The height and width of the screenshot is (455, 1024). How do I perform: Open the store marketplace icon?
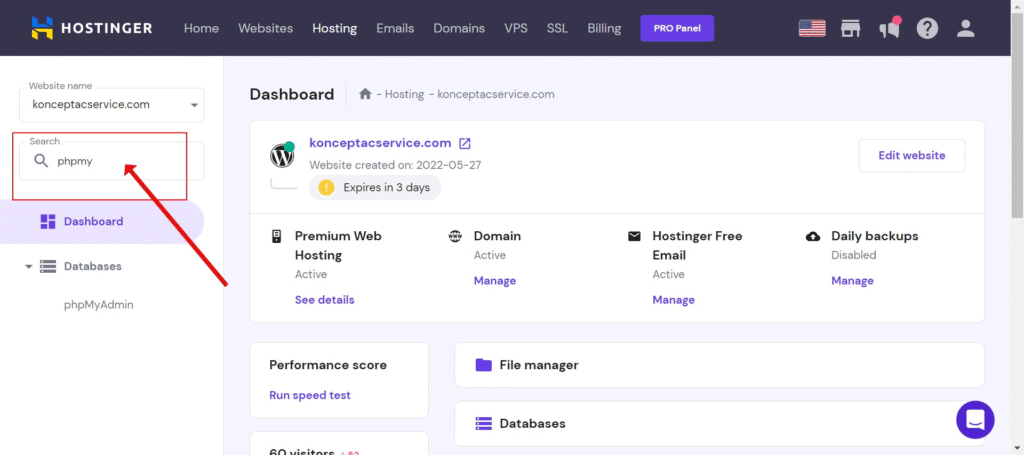[850, 28]
